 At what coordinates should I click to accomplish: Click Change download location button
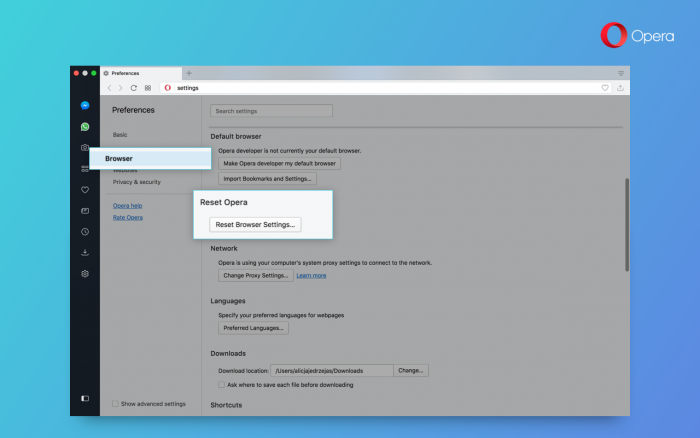pyautogui.click(x=411, y=371)
